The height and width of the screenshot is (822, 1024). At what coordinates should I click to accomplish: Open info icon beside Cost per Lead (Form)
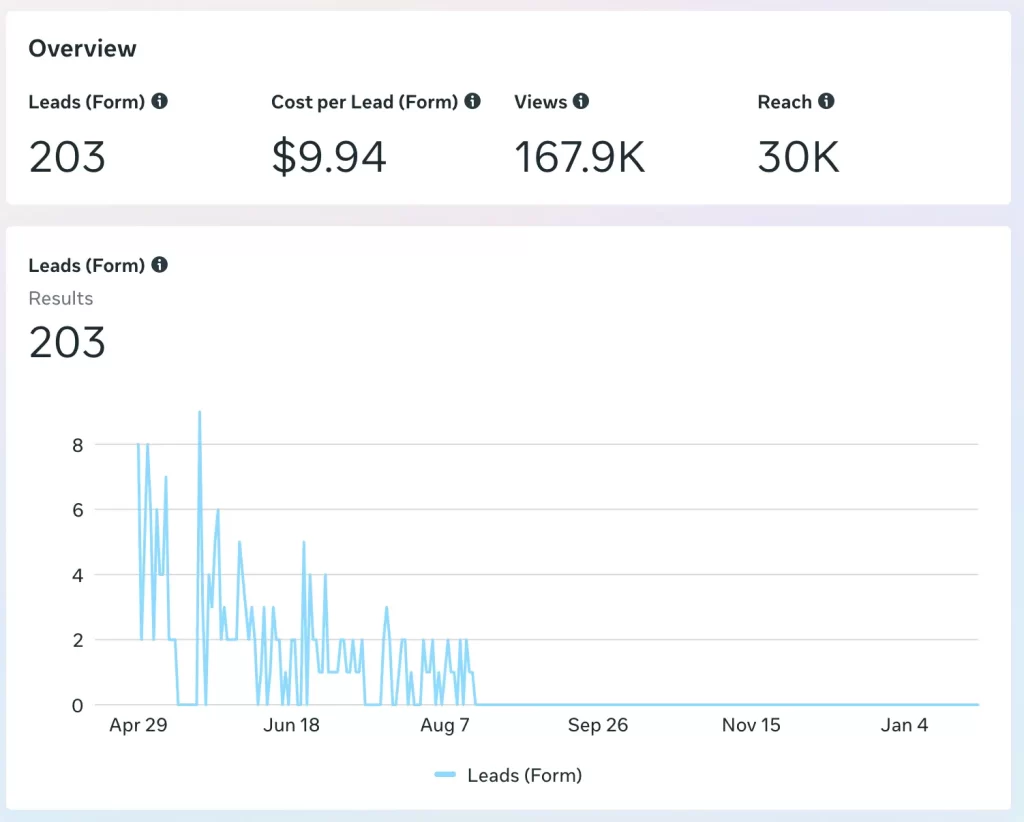pyautogui.click(x=472, y=101)
